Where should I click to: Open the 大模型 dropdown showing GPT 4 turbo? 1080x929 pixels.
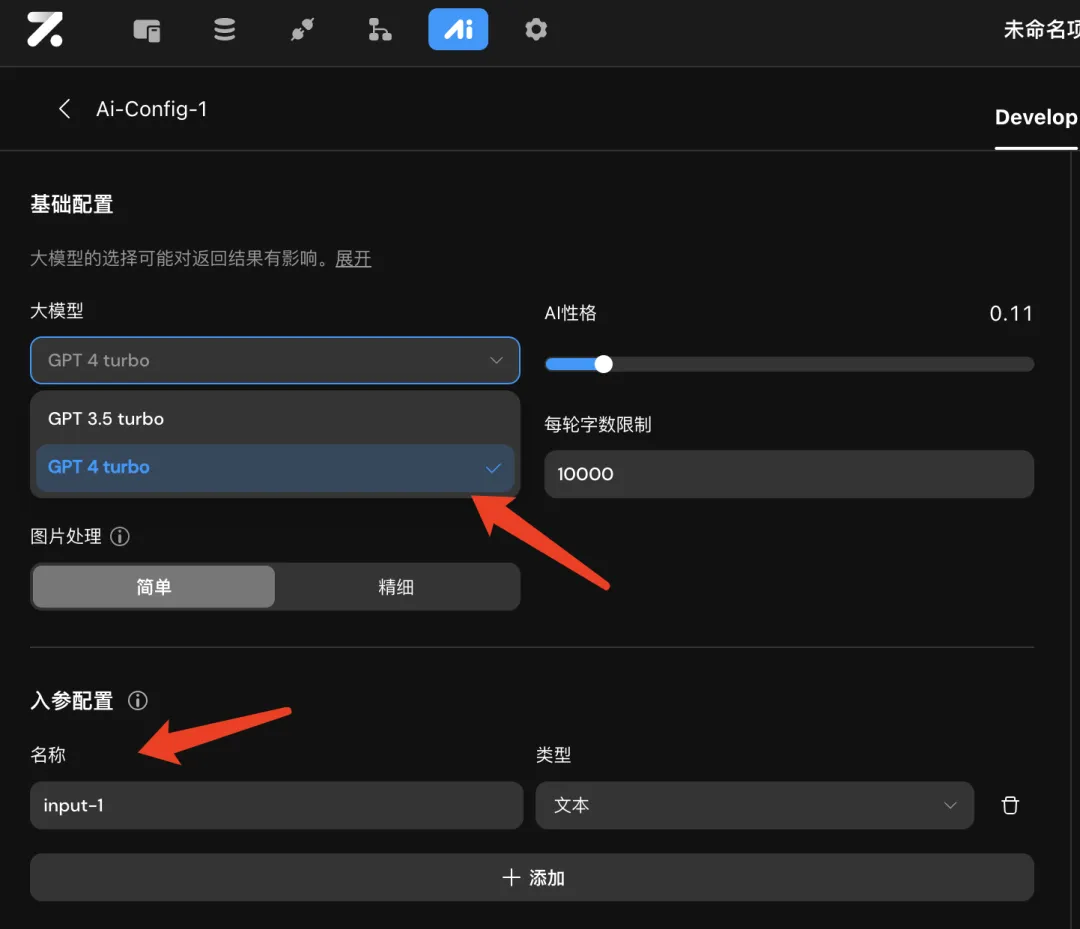point(275,360)
